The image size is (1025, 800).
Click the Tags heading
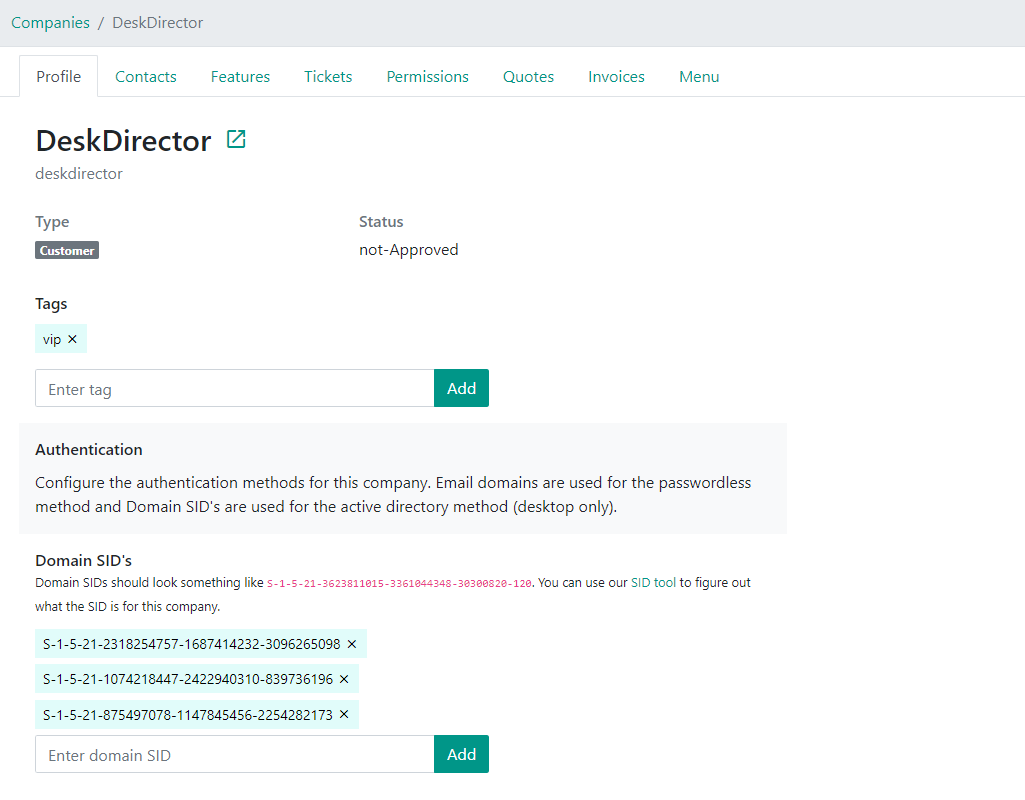[x=51, y=304]
